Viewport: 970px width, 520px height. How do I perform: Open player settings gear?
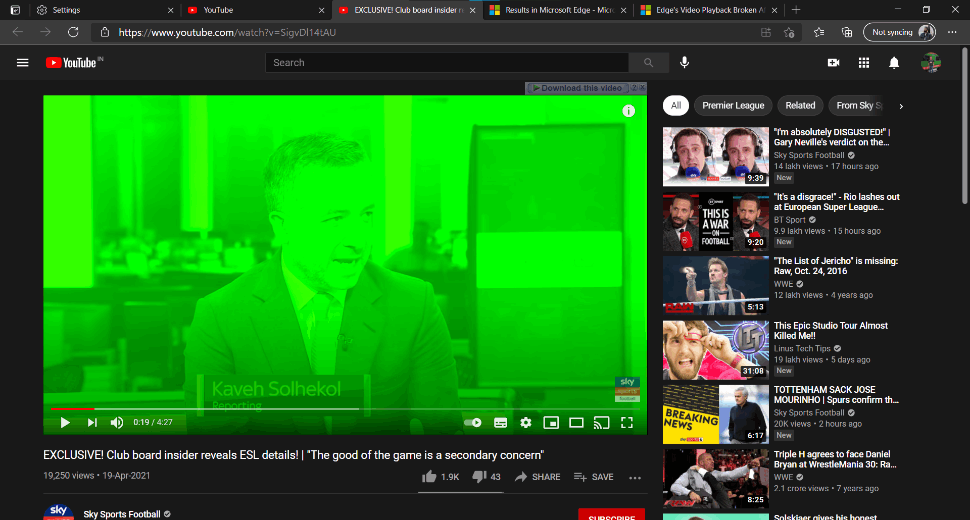(526, 422)
